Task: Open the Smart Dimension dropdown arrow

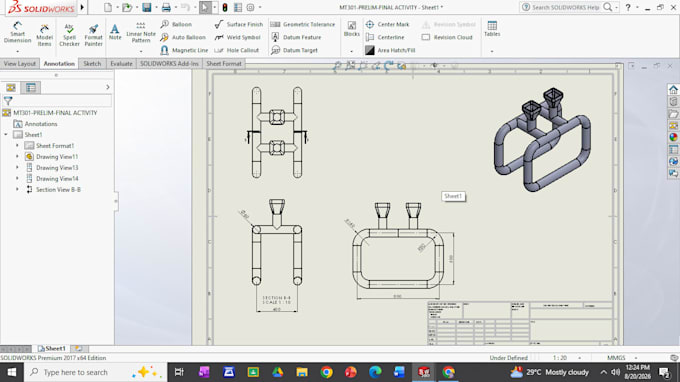Action: (x=17, y=52)
